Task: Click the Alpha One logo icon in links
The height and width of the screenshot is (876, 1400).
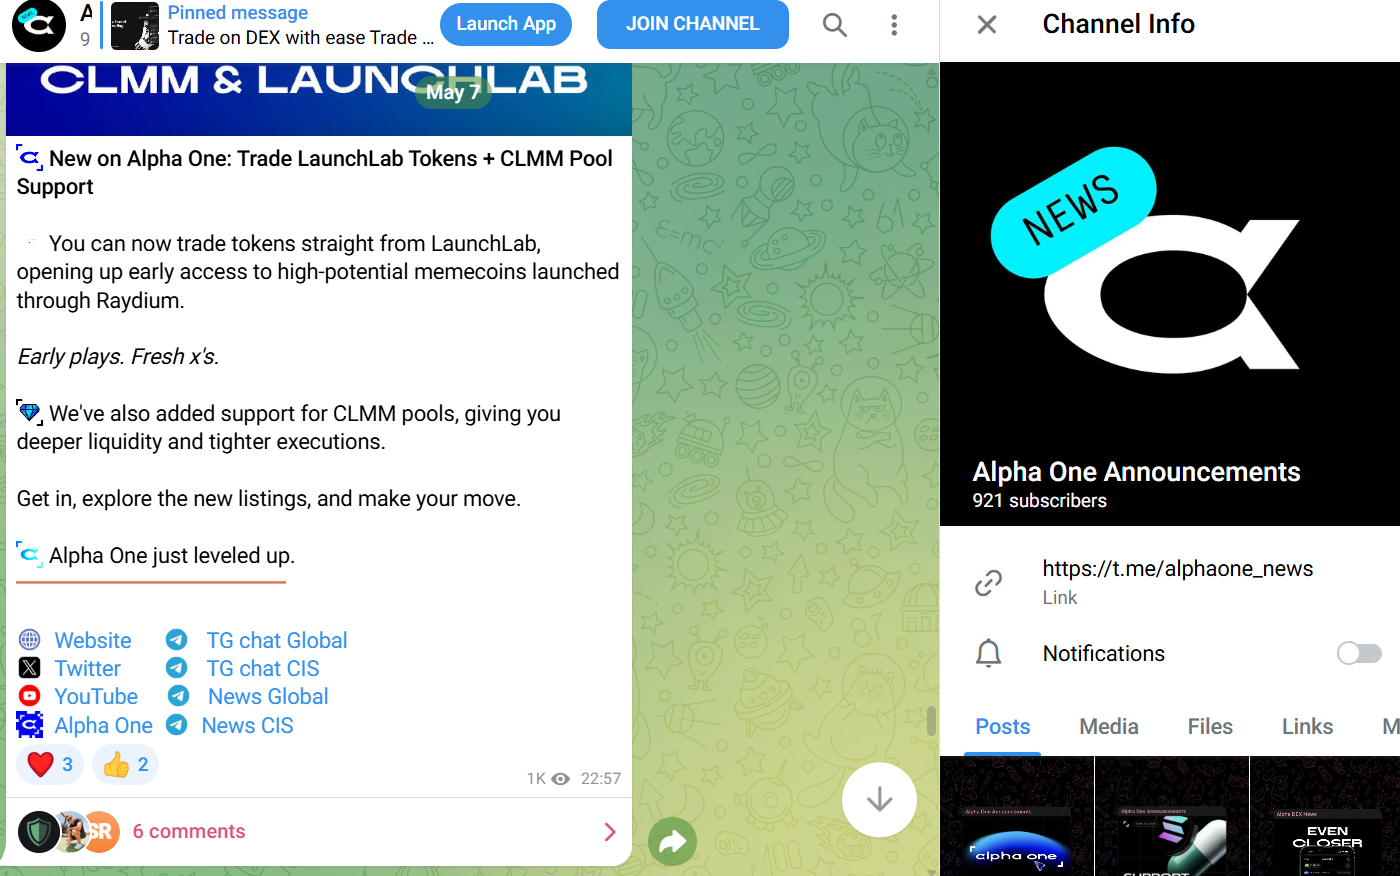Action: [30, 725]
